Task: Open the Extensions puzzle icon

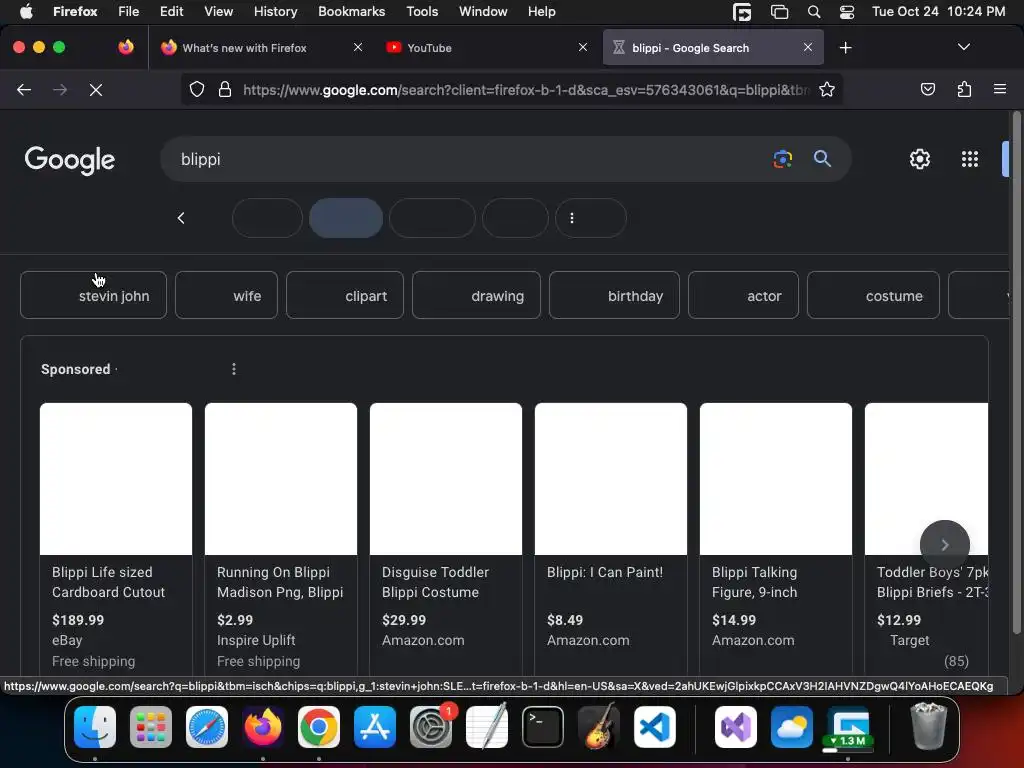Action: pyautogui.click(x=964, y=89)
